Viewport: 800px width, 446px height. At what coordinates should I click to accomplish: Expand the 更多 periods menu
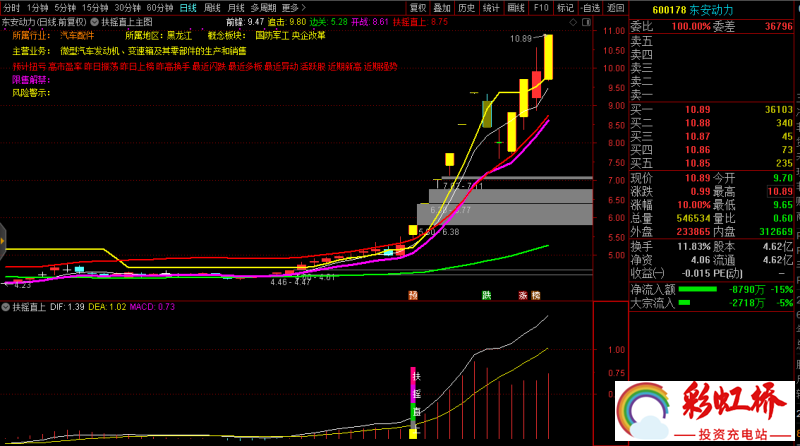pyautogui.click(x=293, y=8)
